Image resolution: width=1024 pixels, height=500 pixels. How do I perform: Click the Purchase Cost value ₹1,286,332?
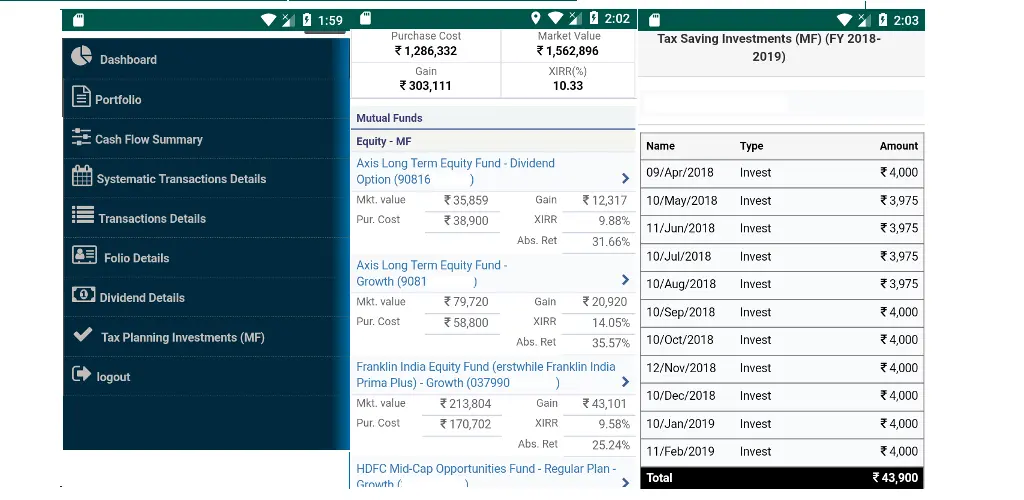426,51
